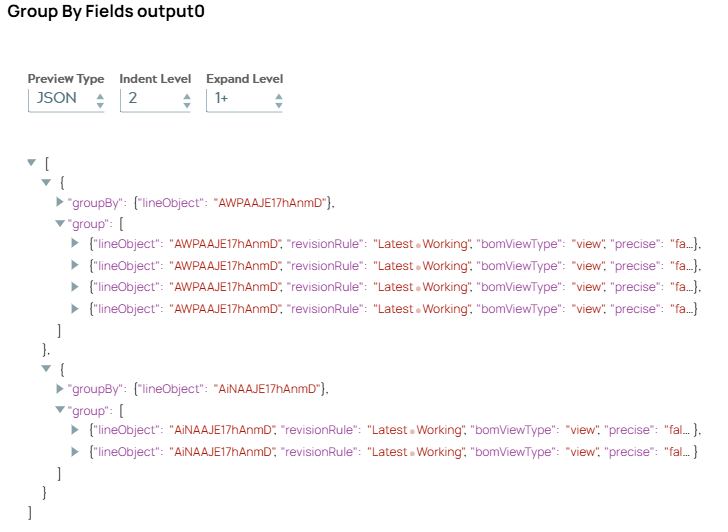Click the "group" key in the first object
The height and width of the screenshot is (532, 728).
coord(89,224)
